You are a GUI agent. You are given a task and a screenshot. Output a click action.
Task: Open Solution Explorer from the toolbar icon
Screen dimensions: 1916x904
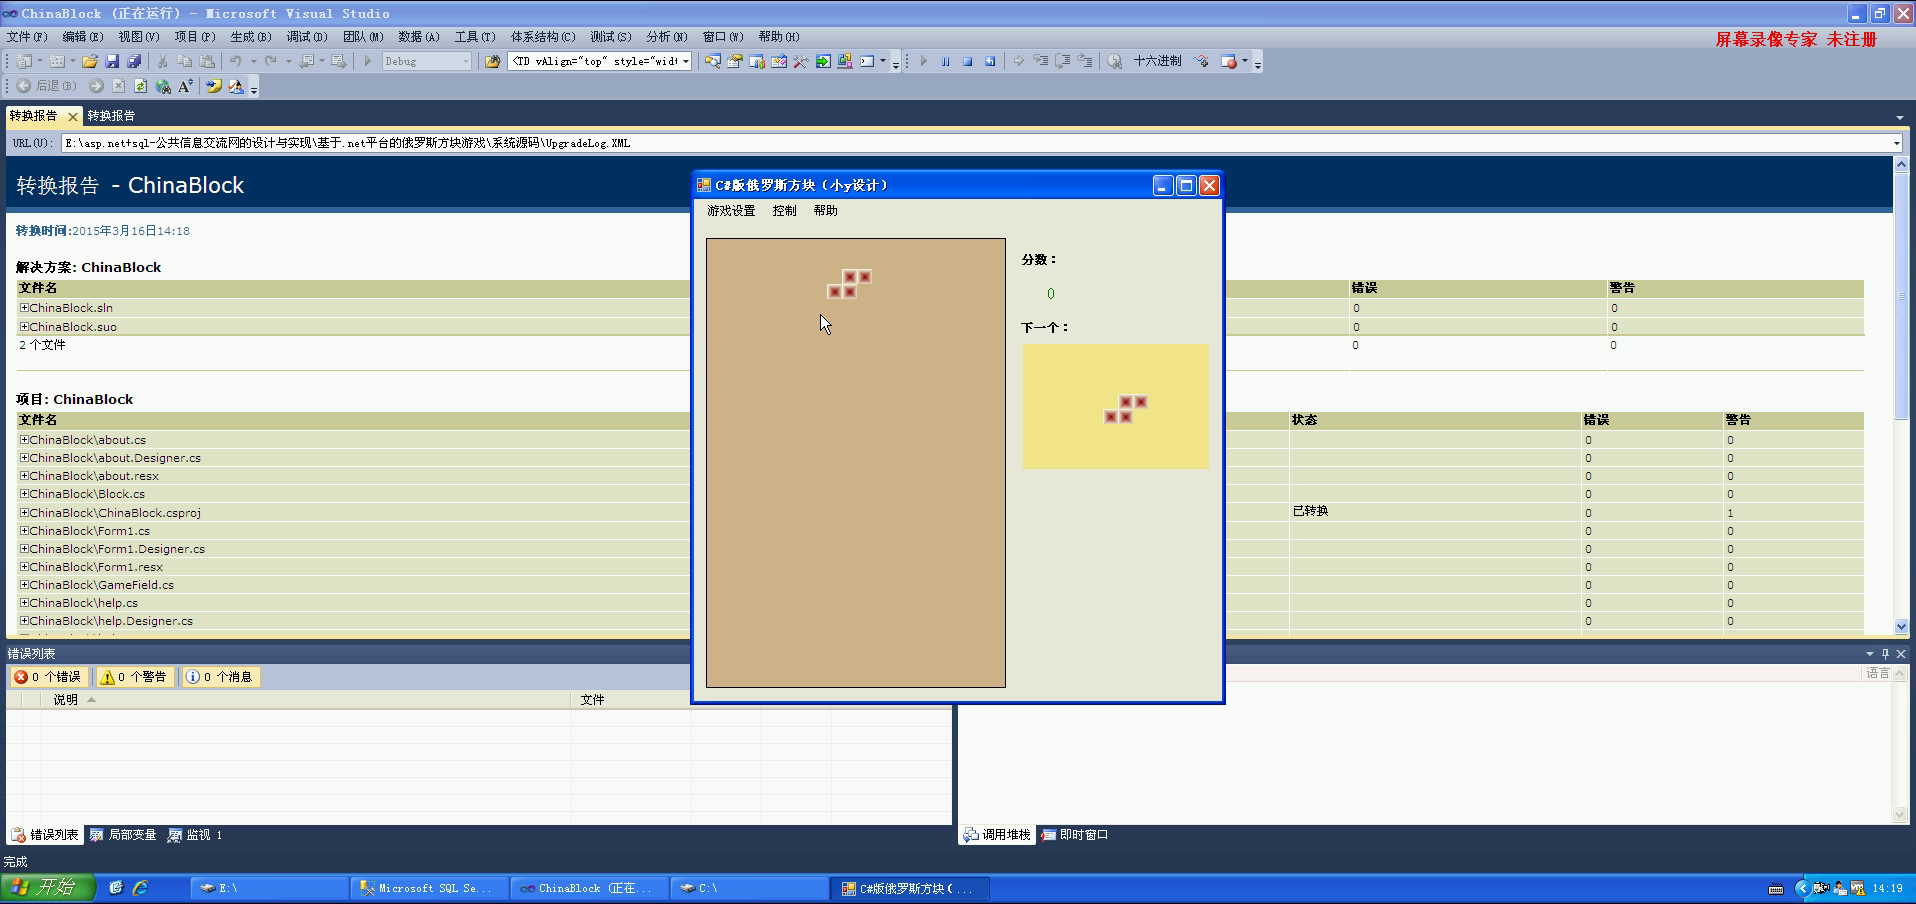pos(713,61)
